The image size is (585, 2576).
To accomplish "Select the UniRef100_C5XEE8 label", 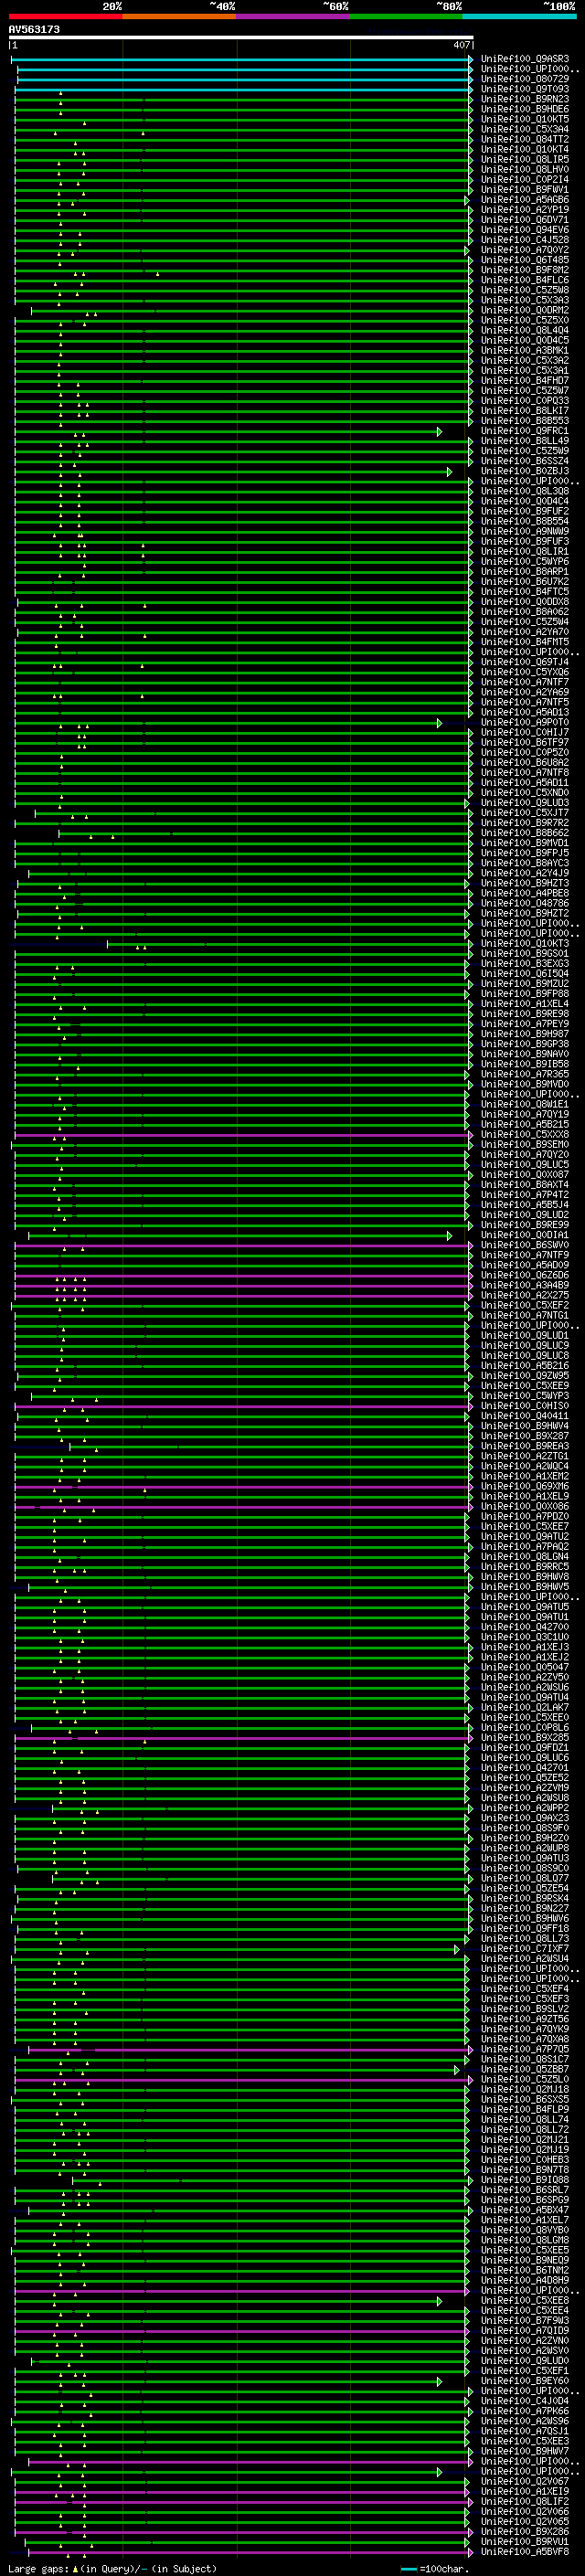I will tap(525, 2300).
